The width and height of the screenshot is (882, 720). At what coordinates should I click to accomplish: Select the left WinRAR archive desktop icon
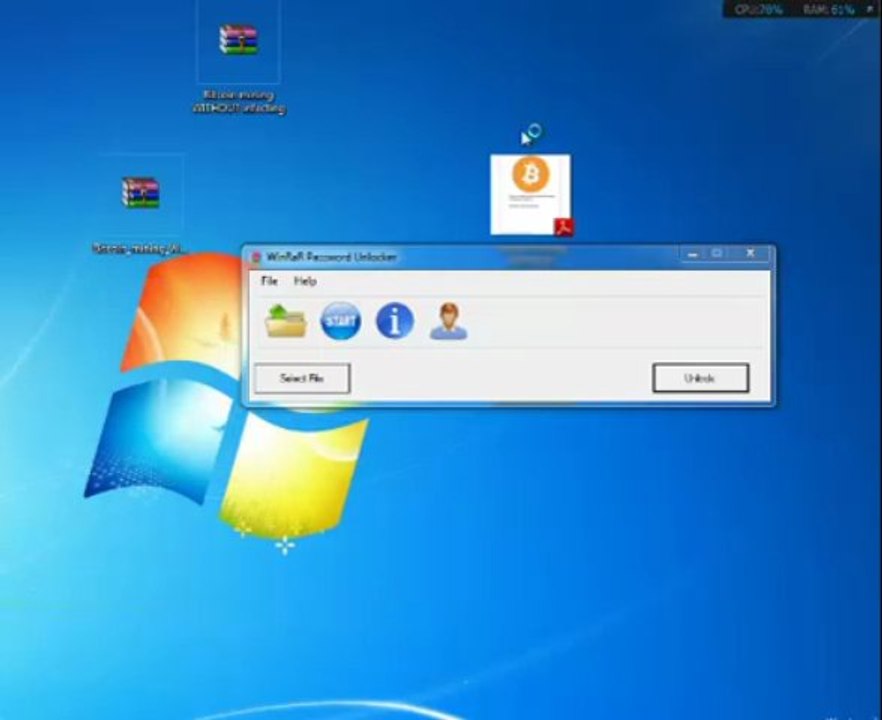[141, 193]
